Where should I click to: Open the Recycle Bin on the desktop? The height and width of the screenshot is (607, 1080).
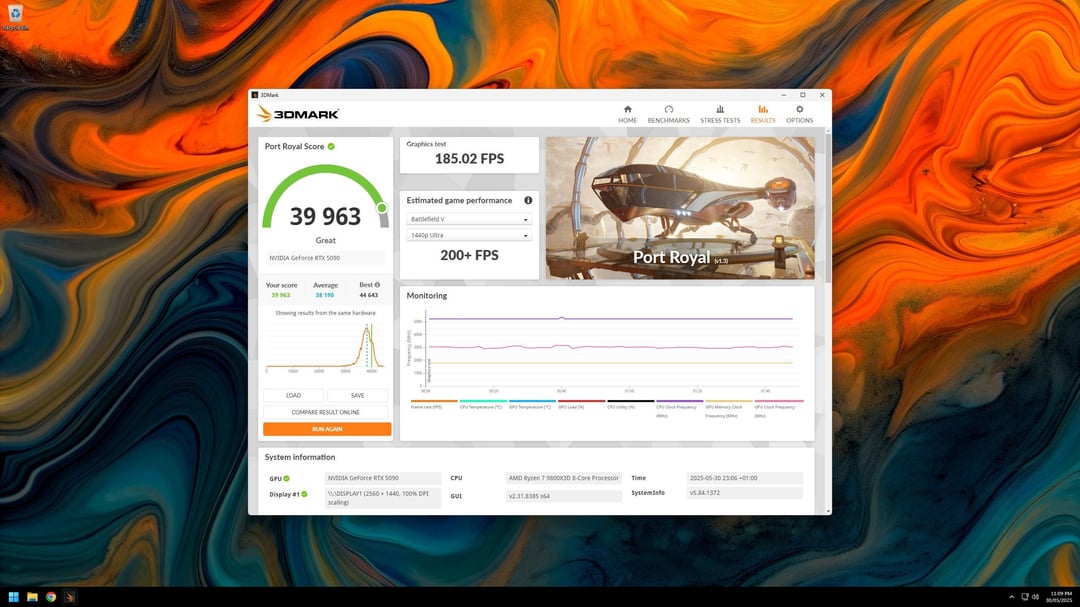click(x=15, y=17)
